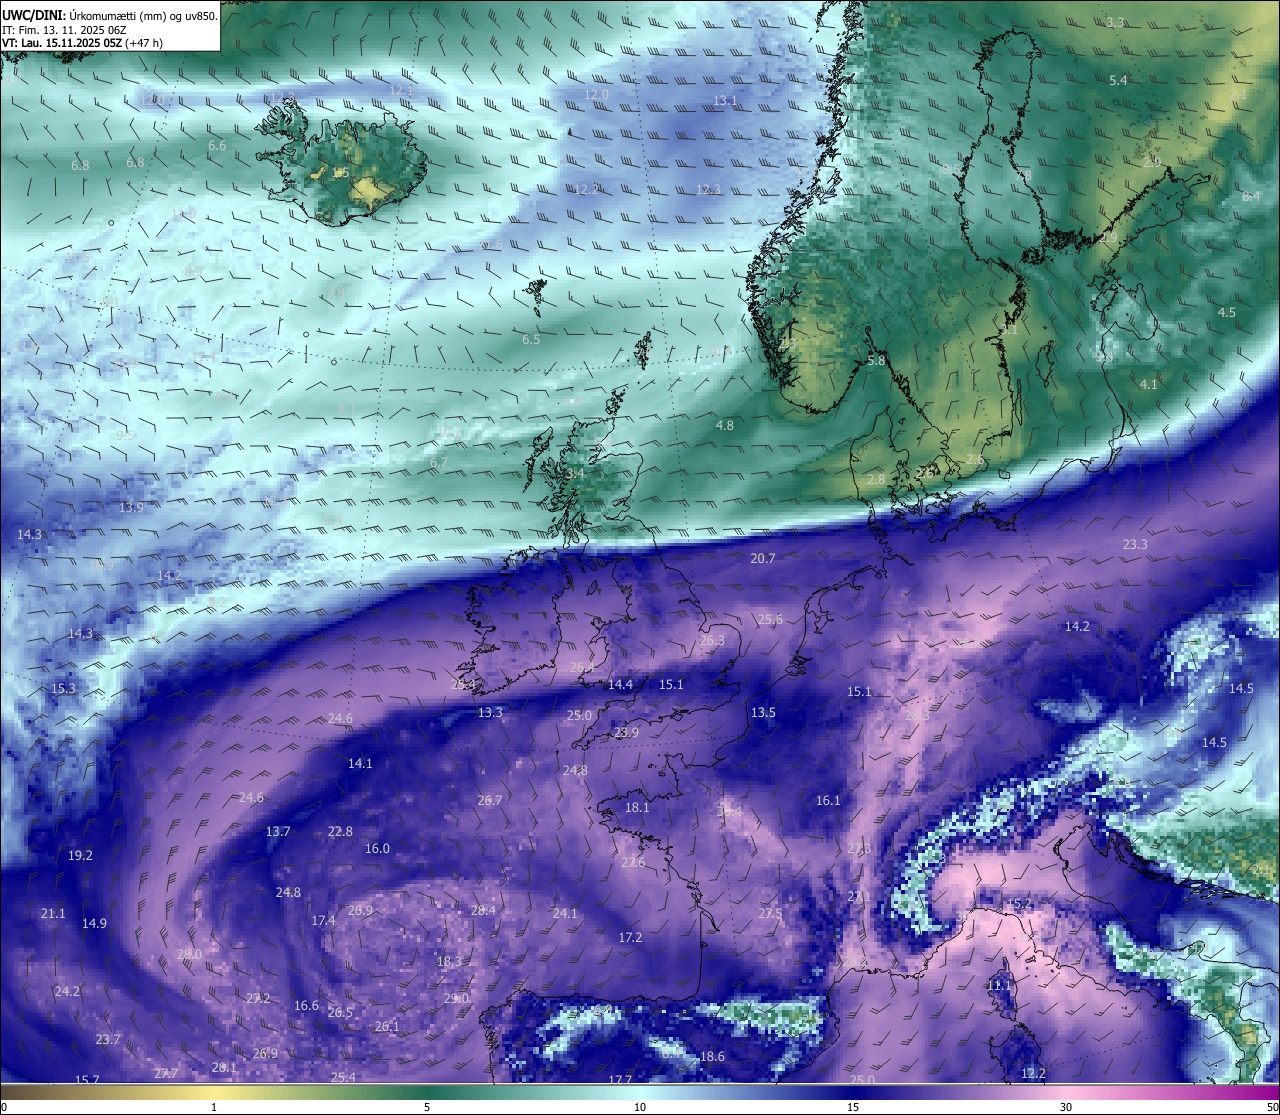Image resolution: width=1280 pixels, height=1115 pixels.
Task: Click the 27.7 value on the map
Action: tap(166, 1073)
